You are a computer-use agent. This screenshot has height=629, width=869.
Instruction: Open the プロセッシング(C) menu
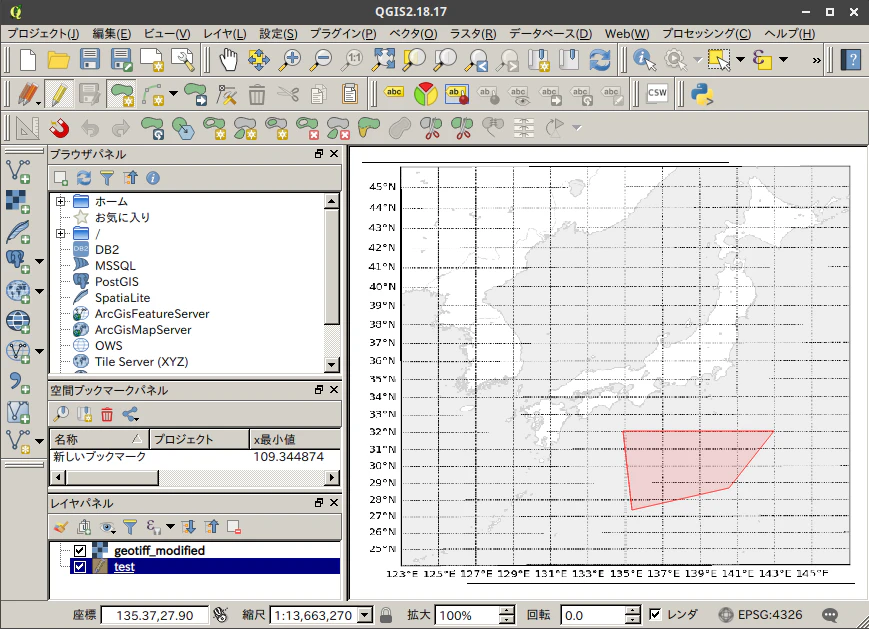707,33
